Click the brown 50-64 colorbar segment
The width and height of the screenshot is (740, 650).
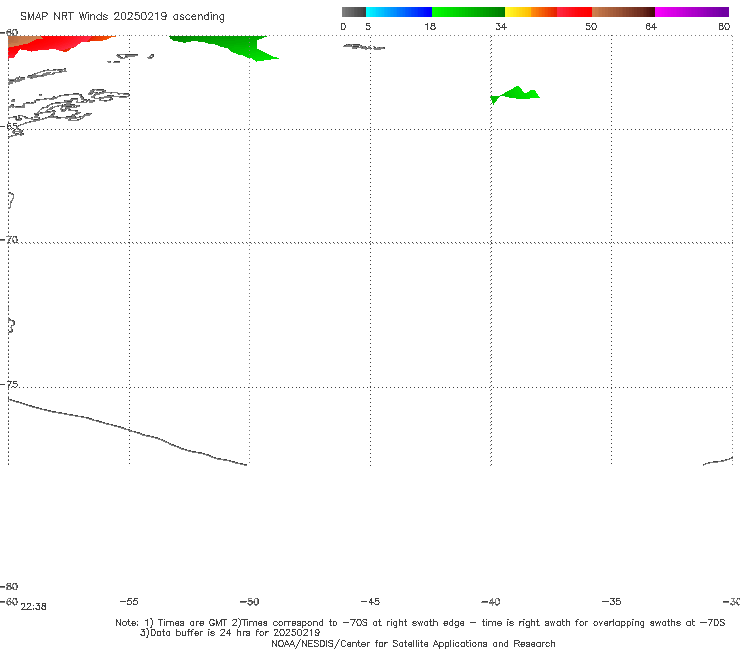(x=623, y=12)
